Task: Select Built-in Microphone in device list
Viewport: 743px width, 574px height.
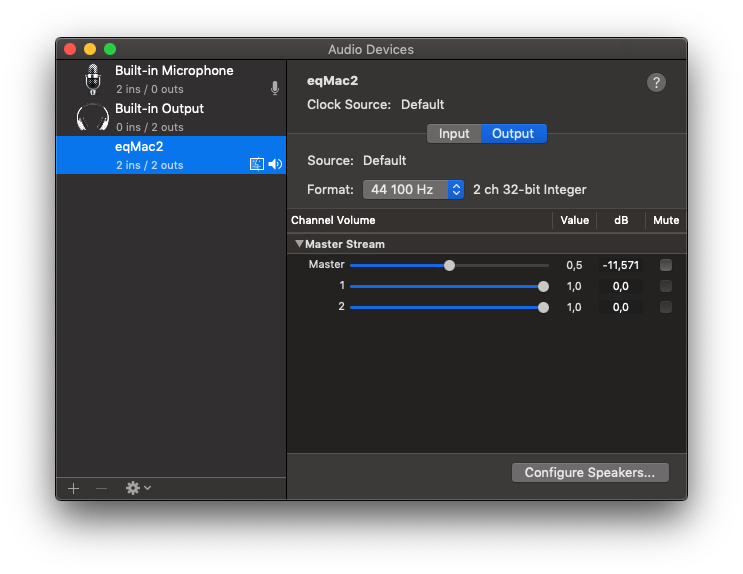Action: click(171, 79)
